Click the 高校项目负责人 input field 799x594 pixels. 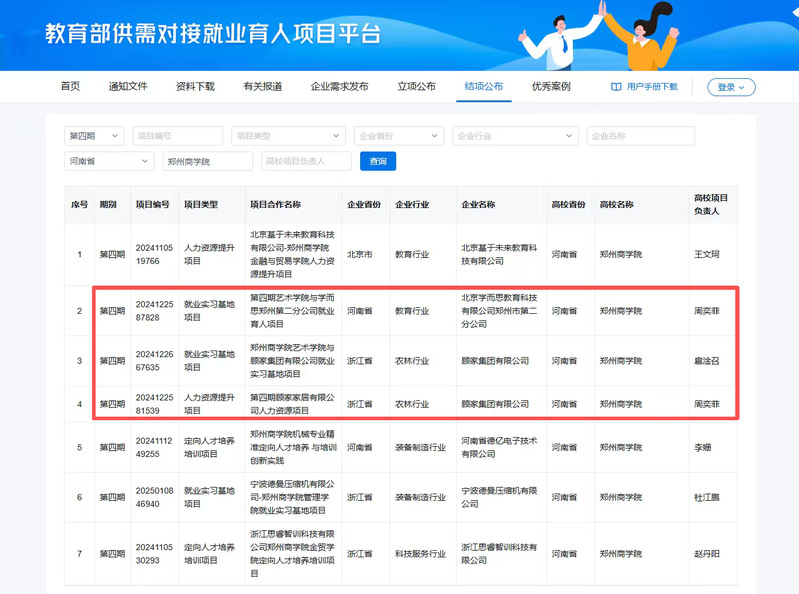point(306,161)
